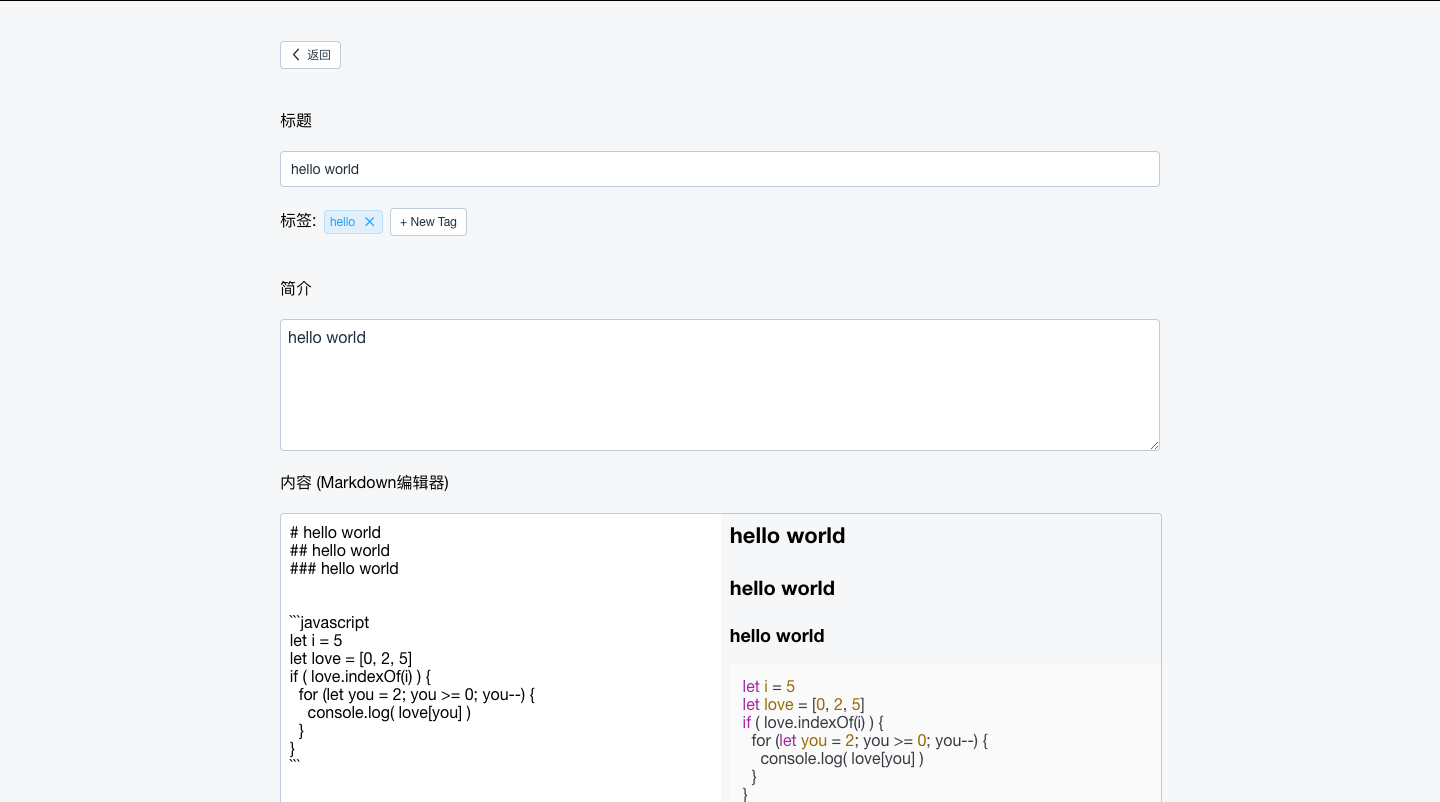Click the "## hello world" line in editor

coord(340,550)
